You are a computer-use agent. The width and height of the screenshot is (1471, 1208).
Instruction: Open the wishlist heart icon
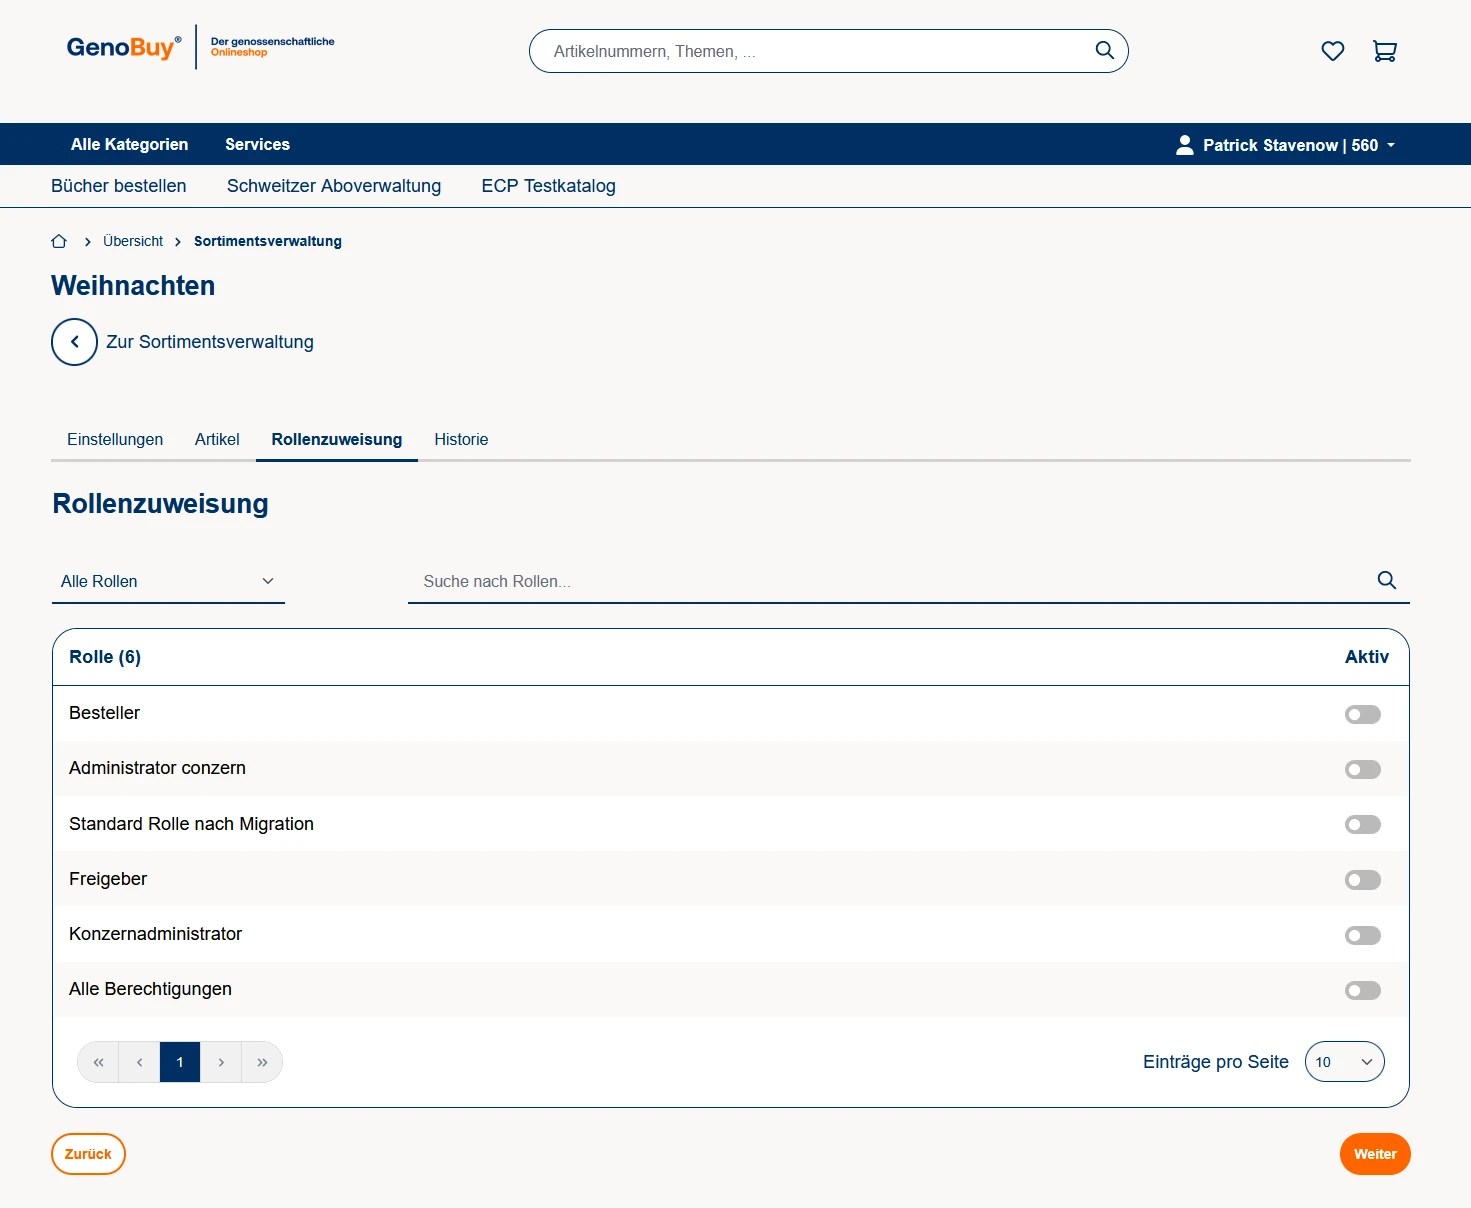pyautogui.click(x=1332, y=51)
